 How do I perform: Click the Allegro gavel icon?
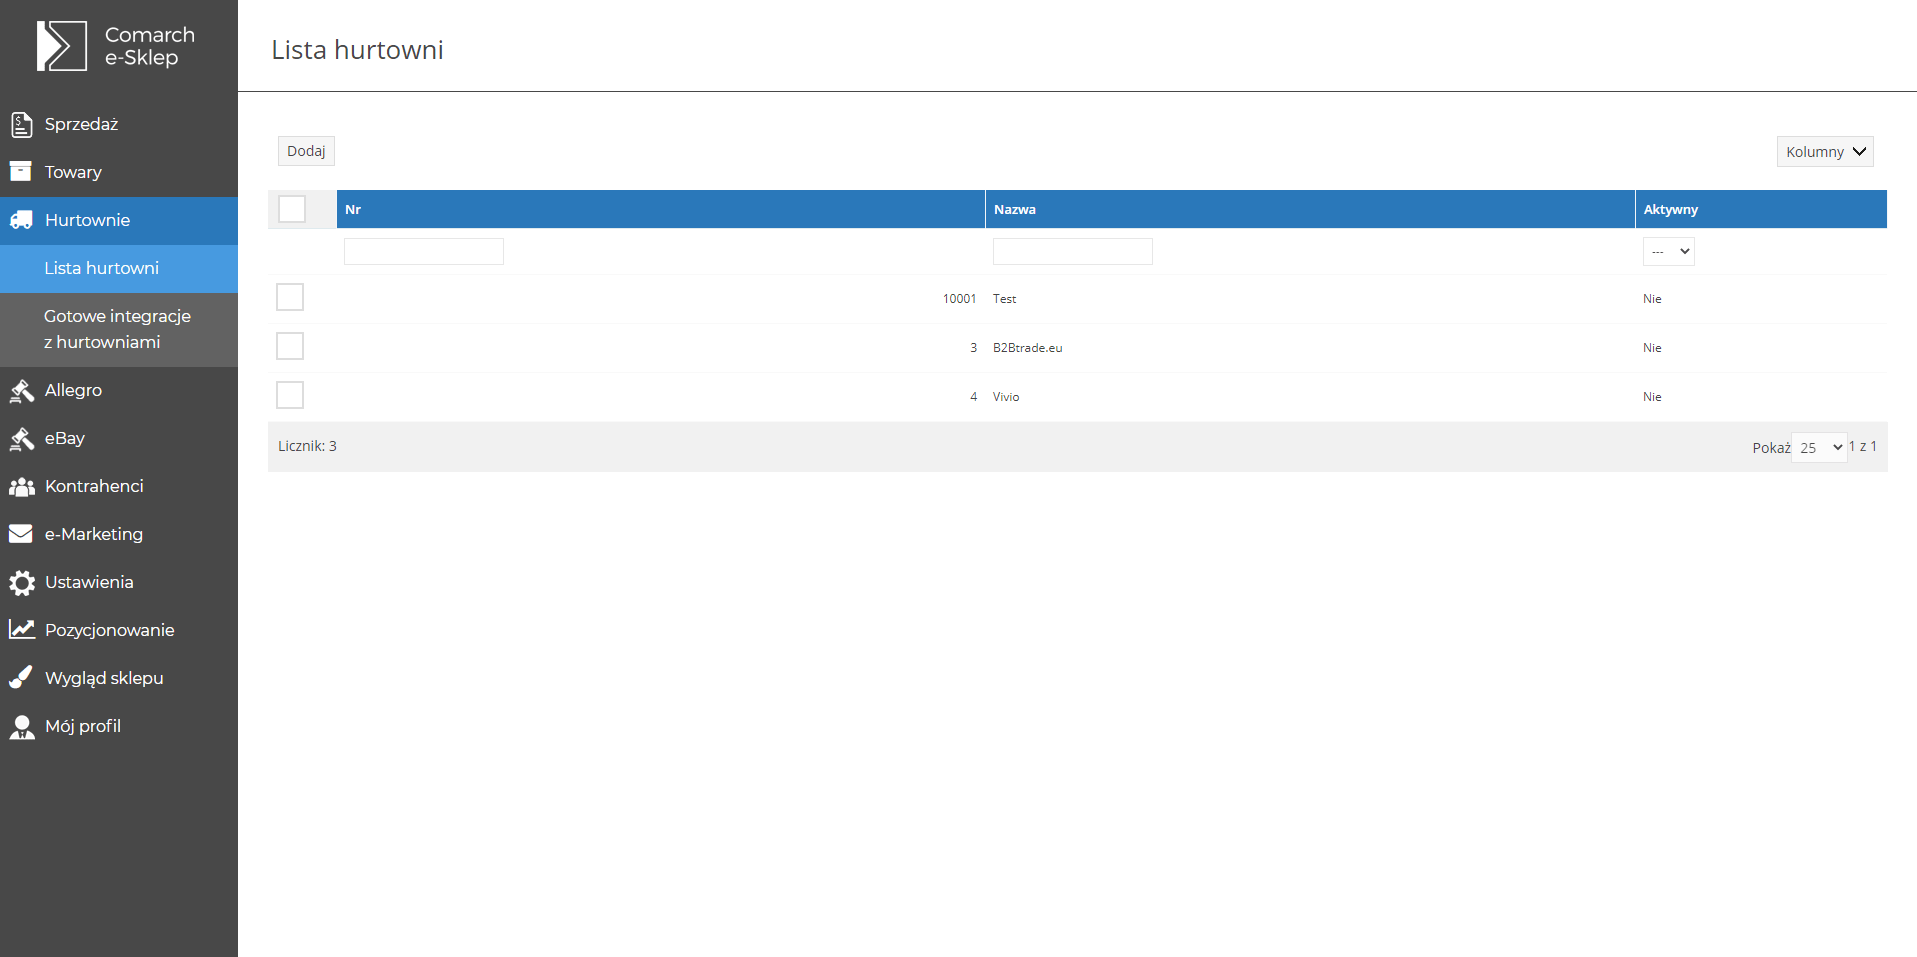(21, 390)
